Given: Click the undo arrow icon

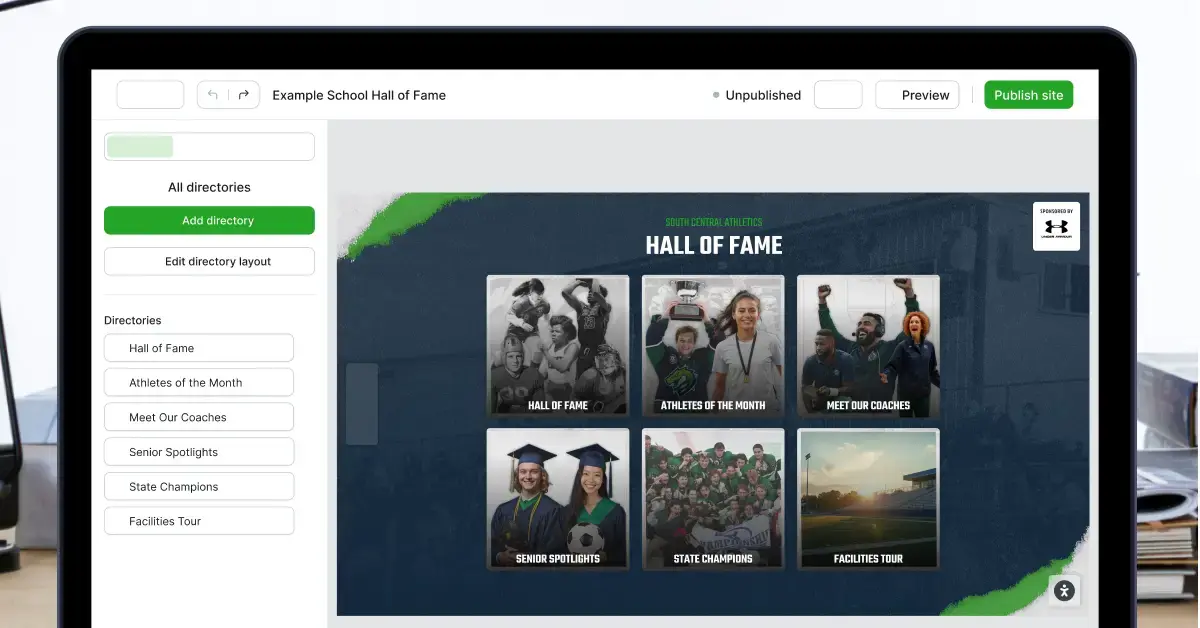Looking at the screenshot, I should coord(212,95).
